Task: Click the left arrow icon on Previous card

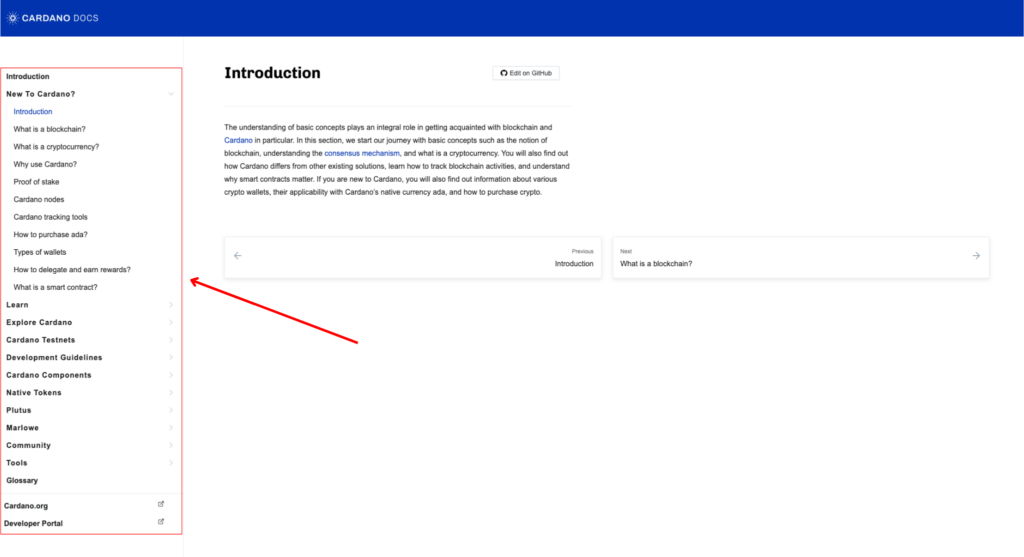Action: point(238,256)
